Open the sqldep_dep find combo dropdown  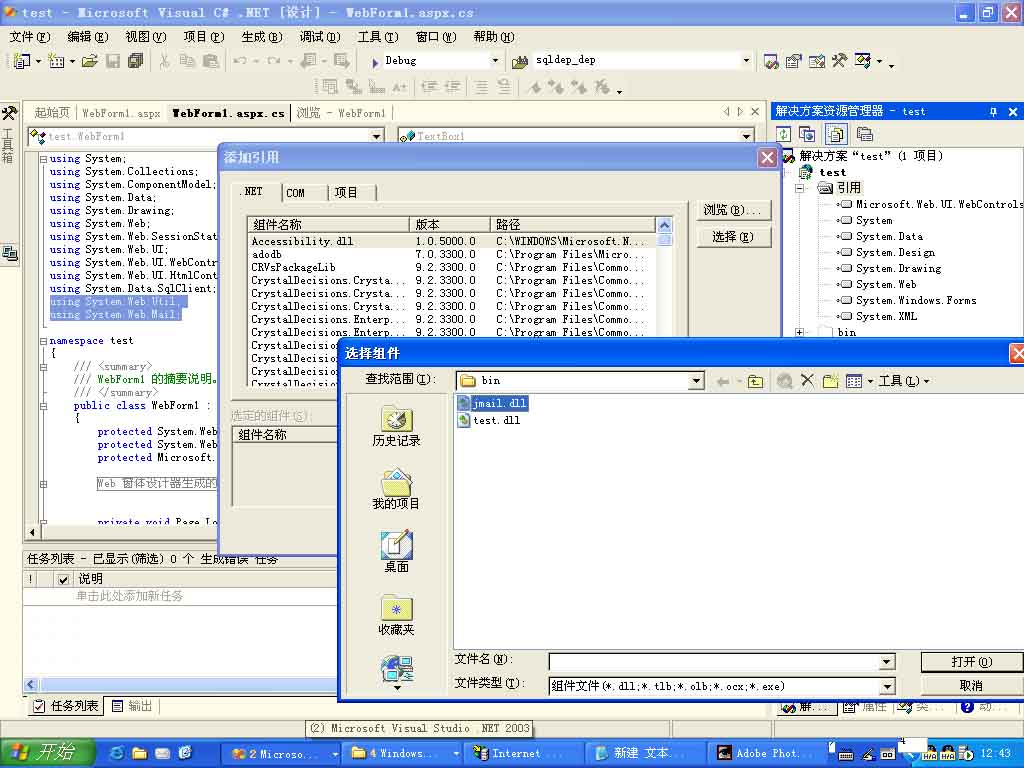tap(746, 61)
